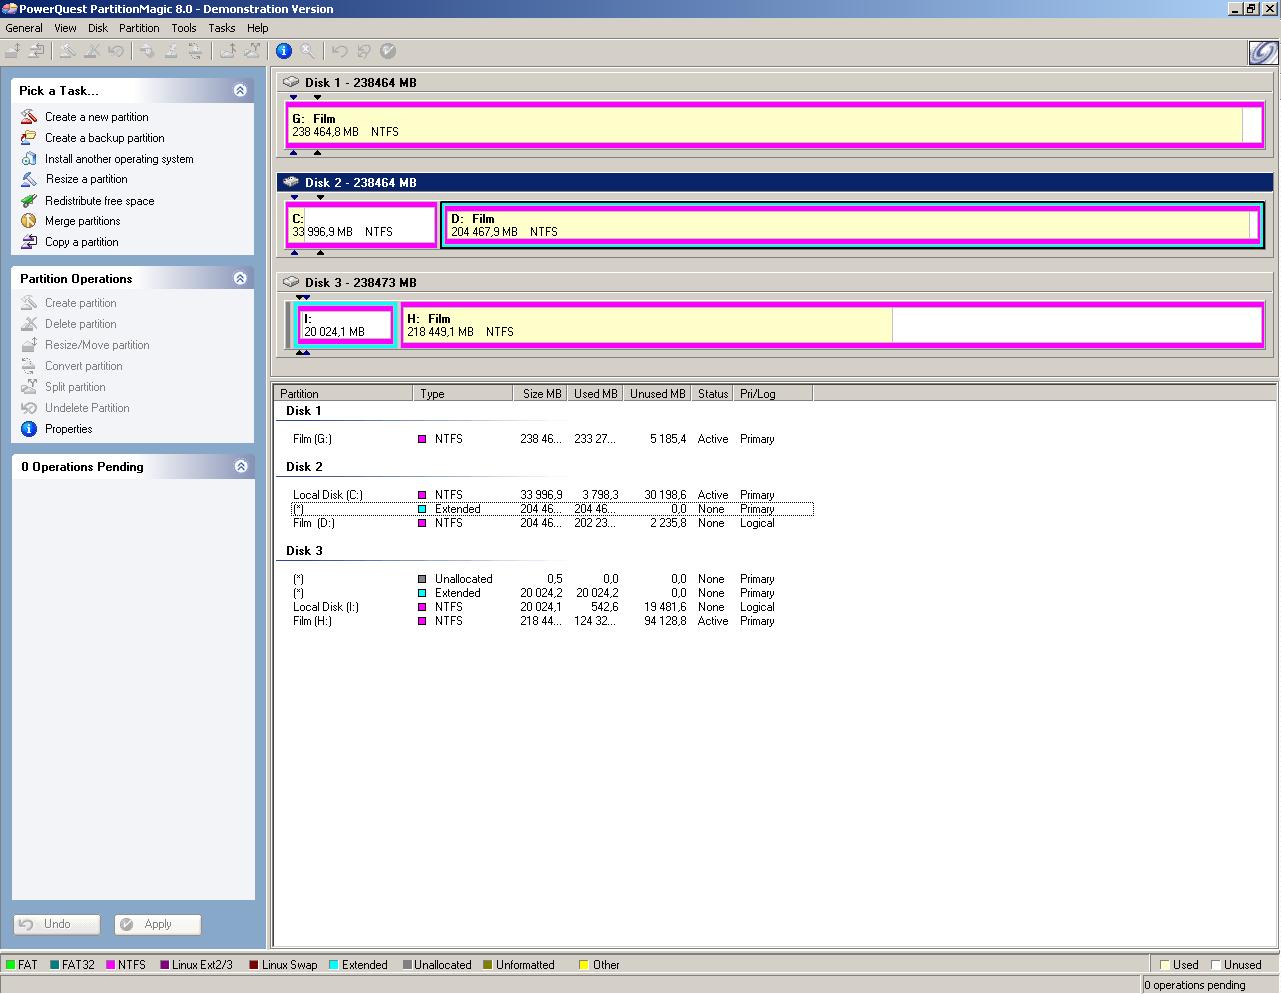Click the Properties icon in Partition Operations
The width and height of the screenshot is (1281, 994).
point(29,429)
